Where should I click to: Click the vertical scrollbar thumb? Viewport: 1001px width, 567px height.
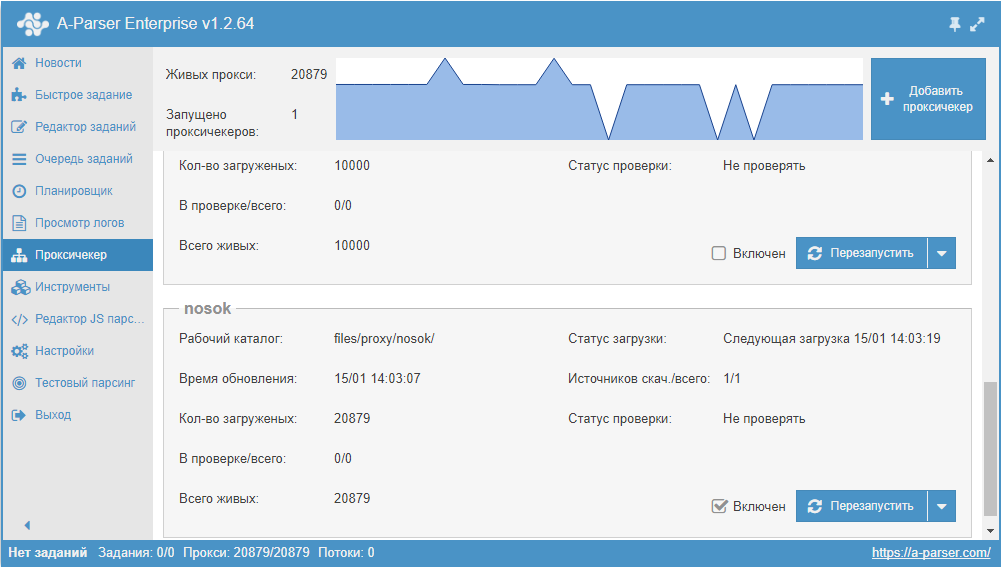tap(990, 449)
